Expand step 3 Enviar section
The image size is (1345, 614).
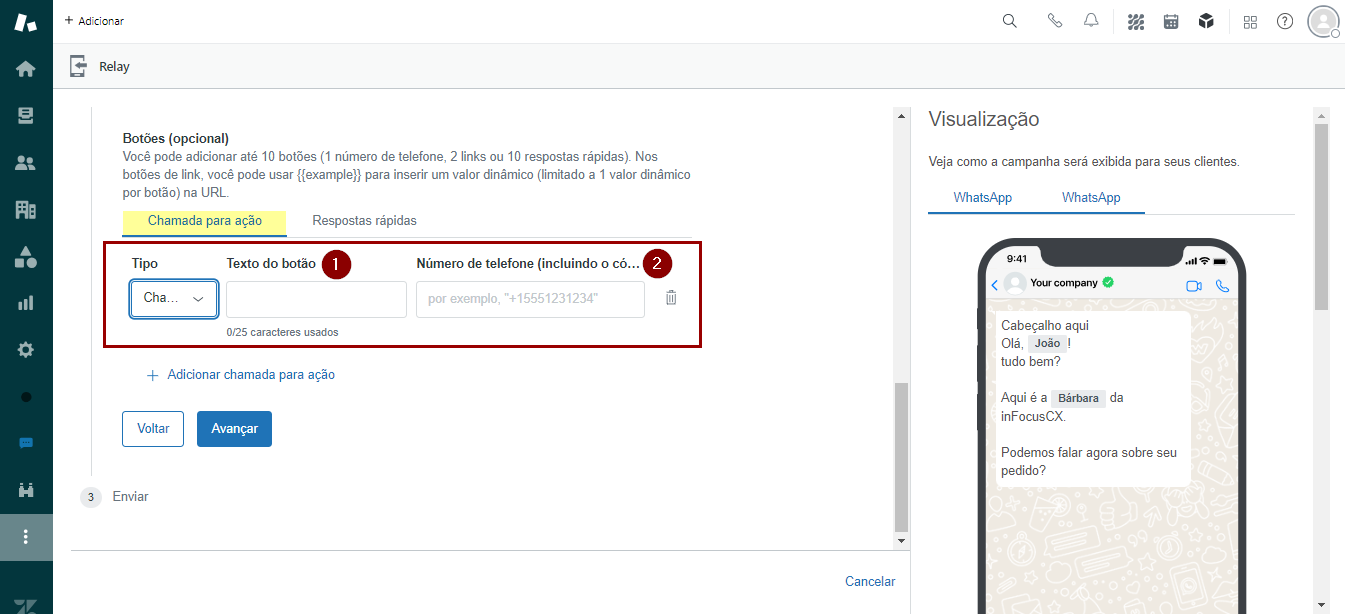(x=130, y=496)
